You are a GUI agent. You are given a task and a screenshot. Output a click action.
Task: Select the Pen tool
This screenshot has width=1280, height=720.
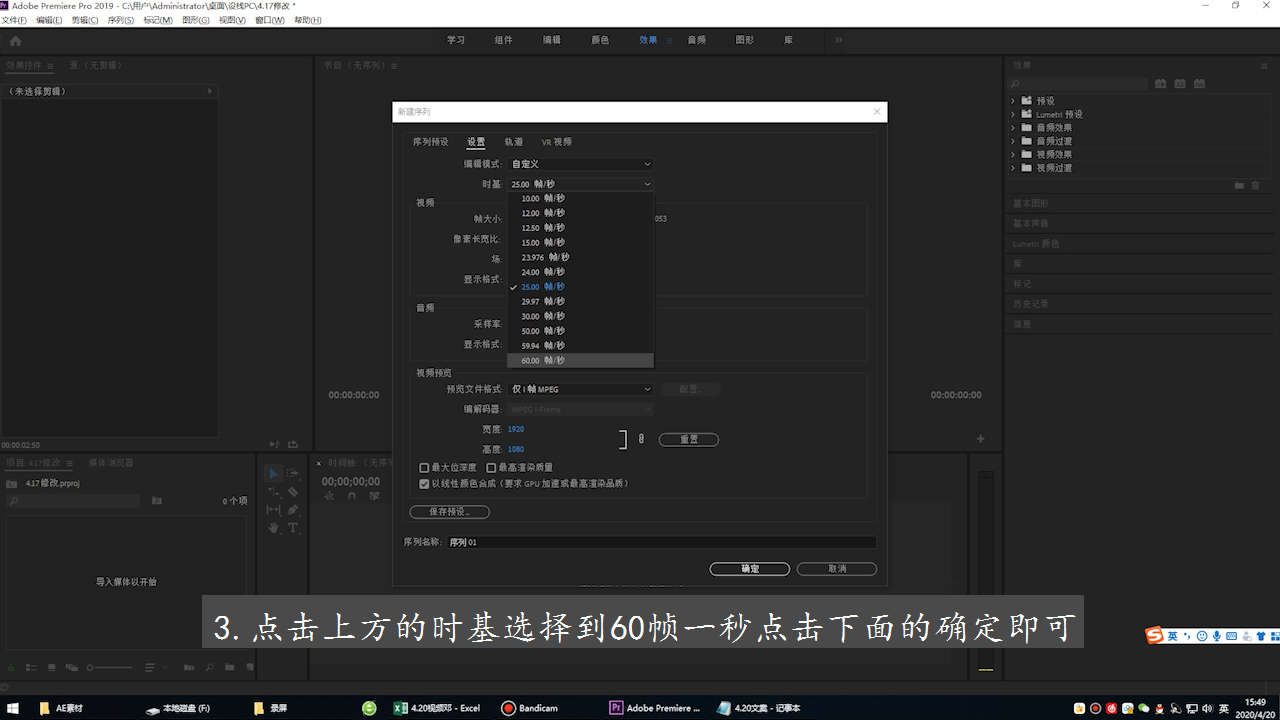coord(293,509)
